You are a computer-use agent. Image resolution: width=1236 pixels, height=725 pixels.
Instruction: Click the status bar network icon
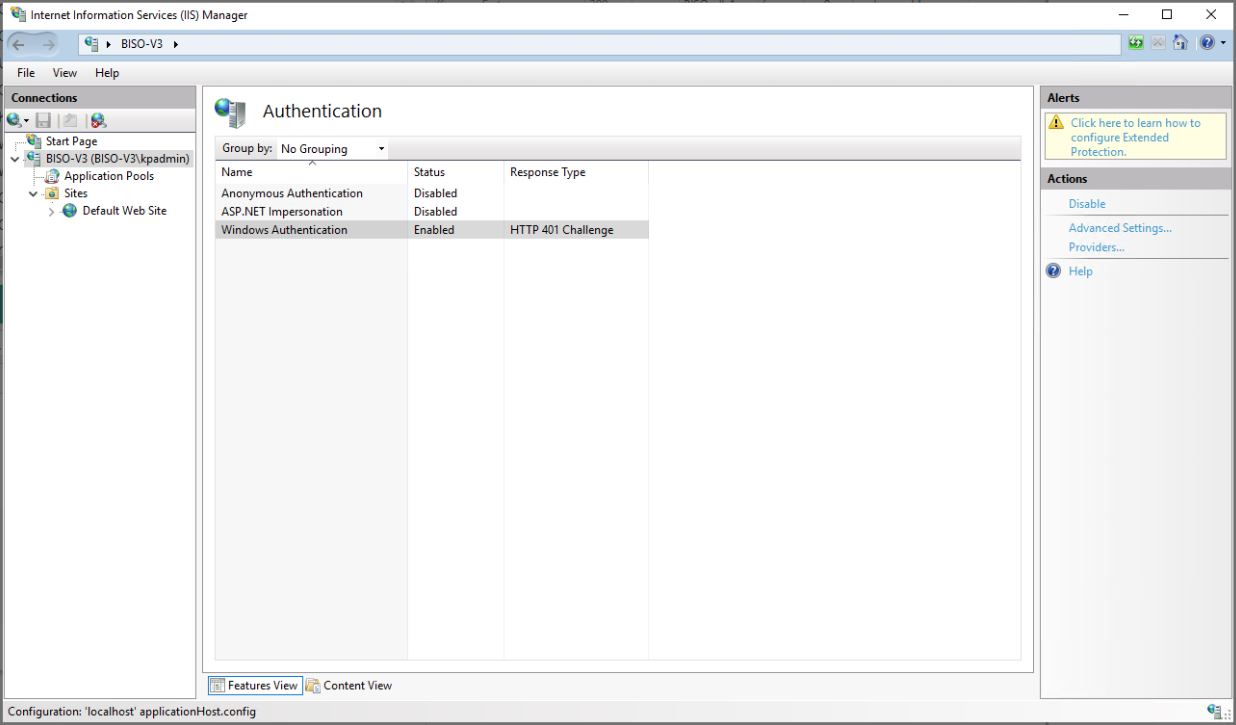click(x=1215, y=711)
